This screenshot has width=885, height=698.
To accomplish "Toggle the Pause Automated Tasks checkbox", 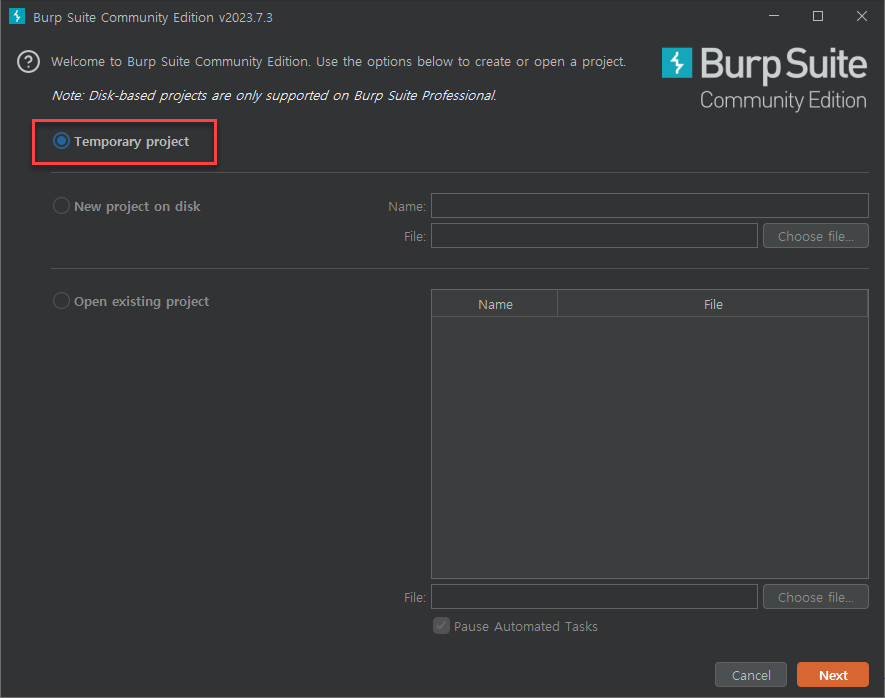I will (x=441, y=626).
